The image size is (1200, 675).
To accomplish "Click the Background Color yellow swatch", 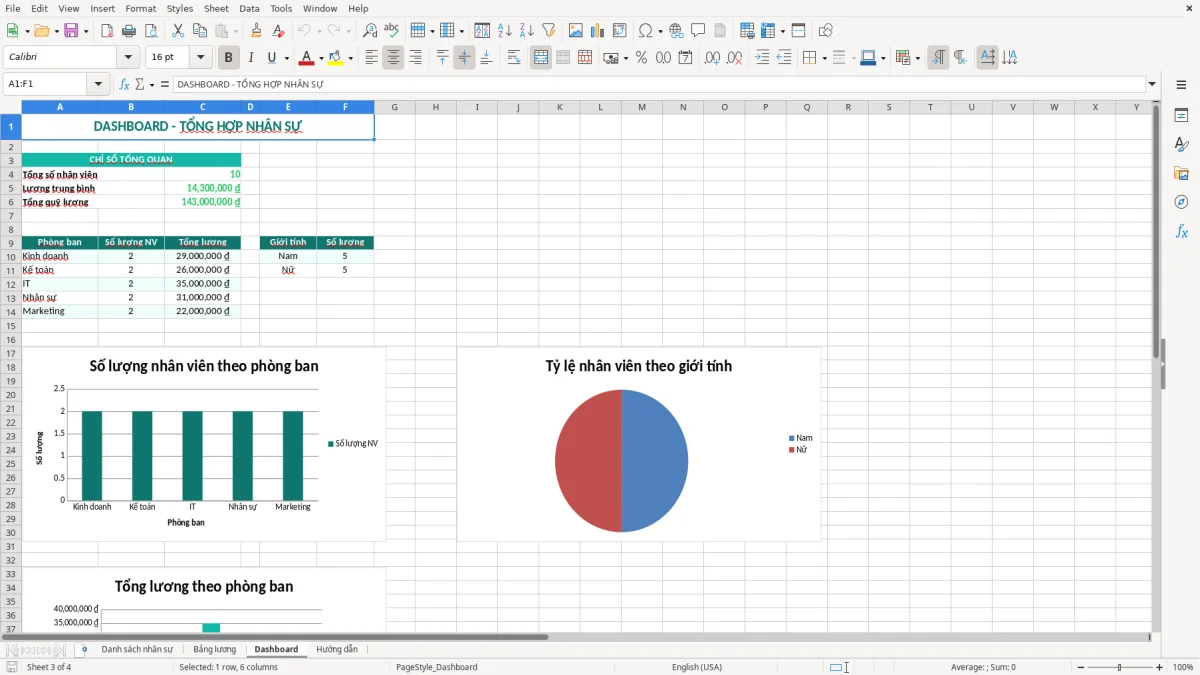I will 336,58.
